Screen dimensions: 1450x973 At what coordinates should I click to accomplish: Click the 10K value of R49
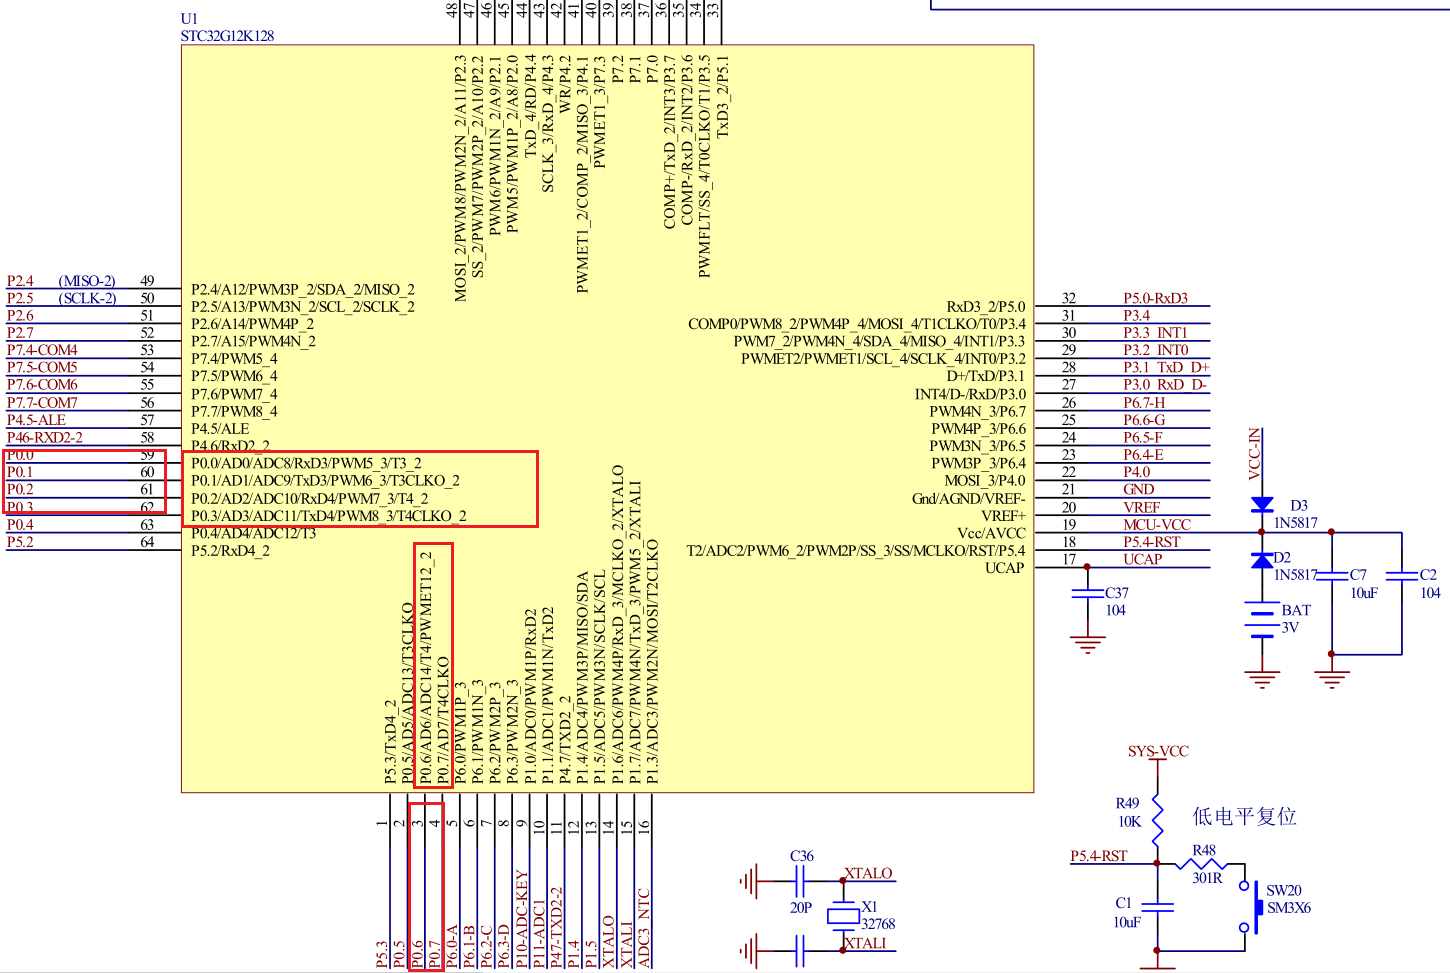tap(1130, 821)
